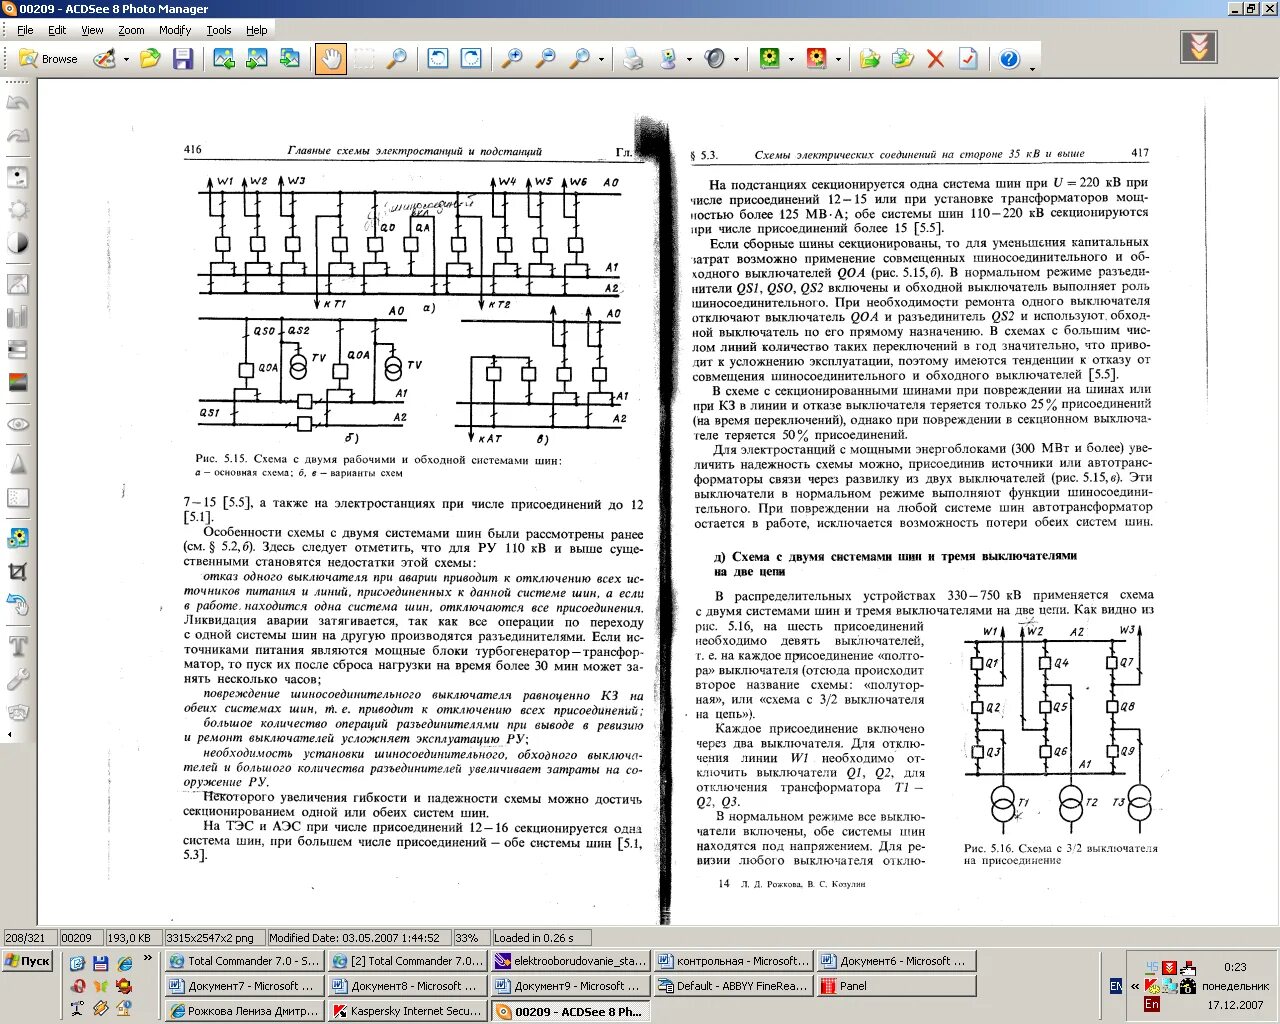
Task: Click the wrench repair tool in sidebar
Action: tap(18, 680)
